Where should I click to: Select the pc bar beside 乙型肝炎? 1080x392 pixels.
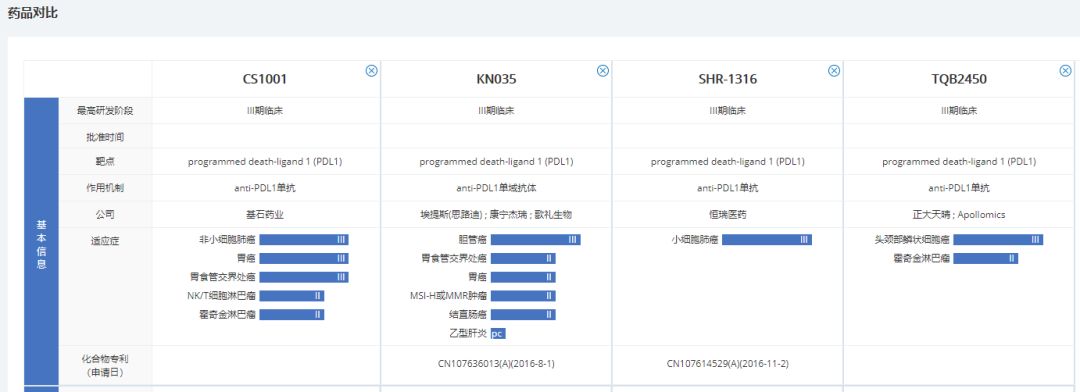[498, 333]
